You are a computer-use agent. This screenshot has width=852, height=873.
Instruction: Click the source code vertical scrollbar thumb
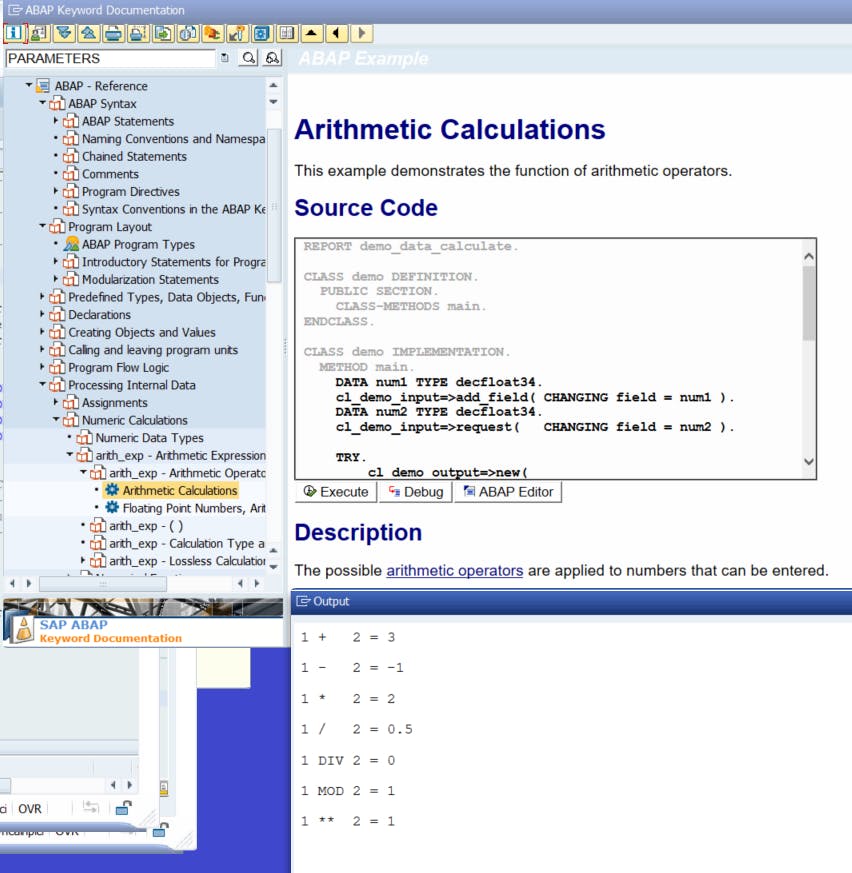point(809,303)
